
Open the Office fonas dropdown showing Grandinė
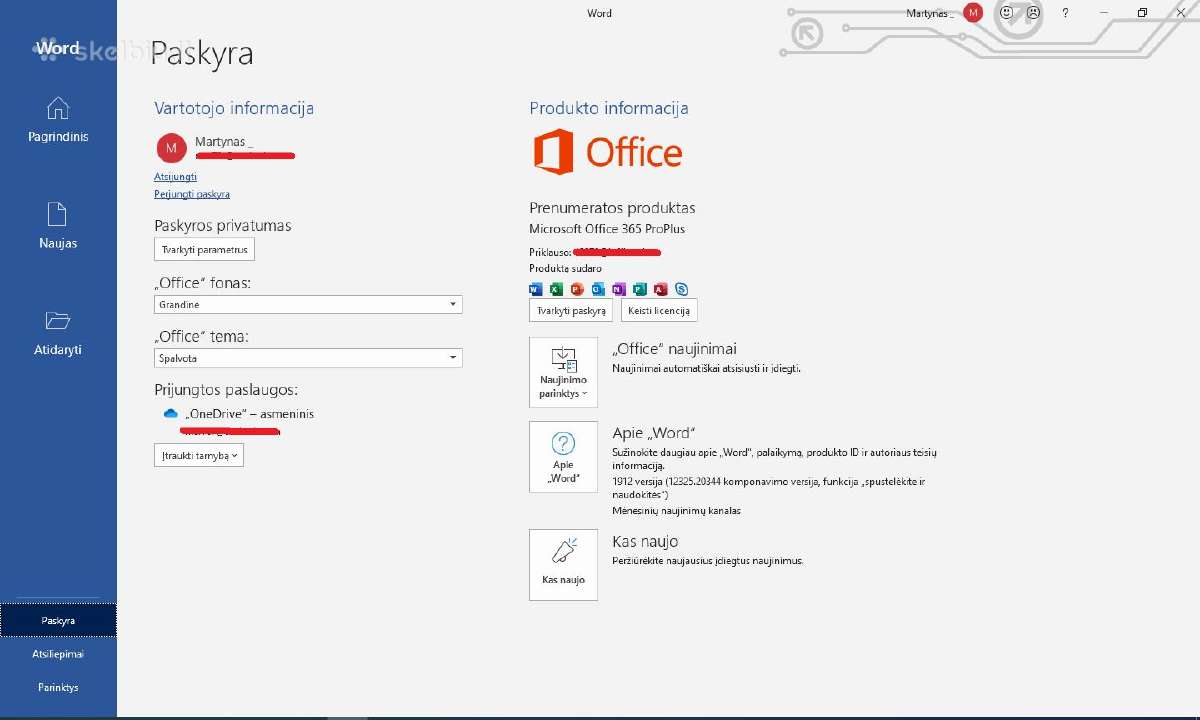[x=308, y=304]
